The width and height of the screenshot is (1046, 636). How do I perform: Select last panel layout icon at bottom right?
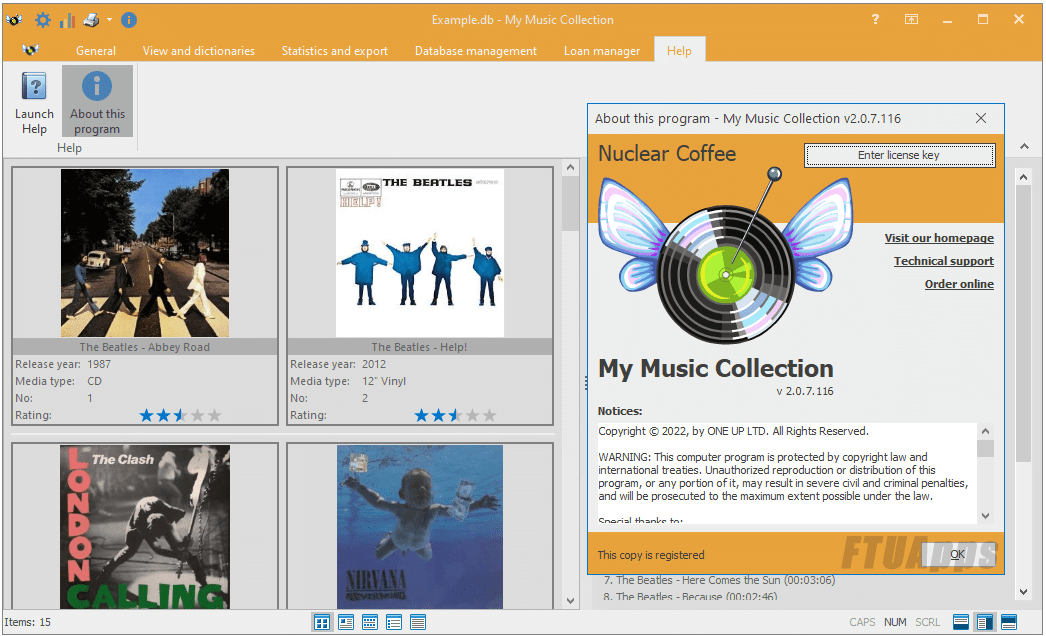(x=1009, y=623)
